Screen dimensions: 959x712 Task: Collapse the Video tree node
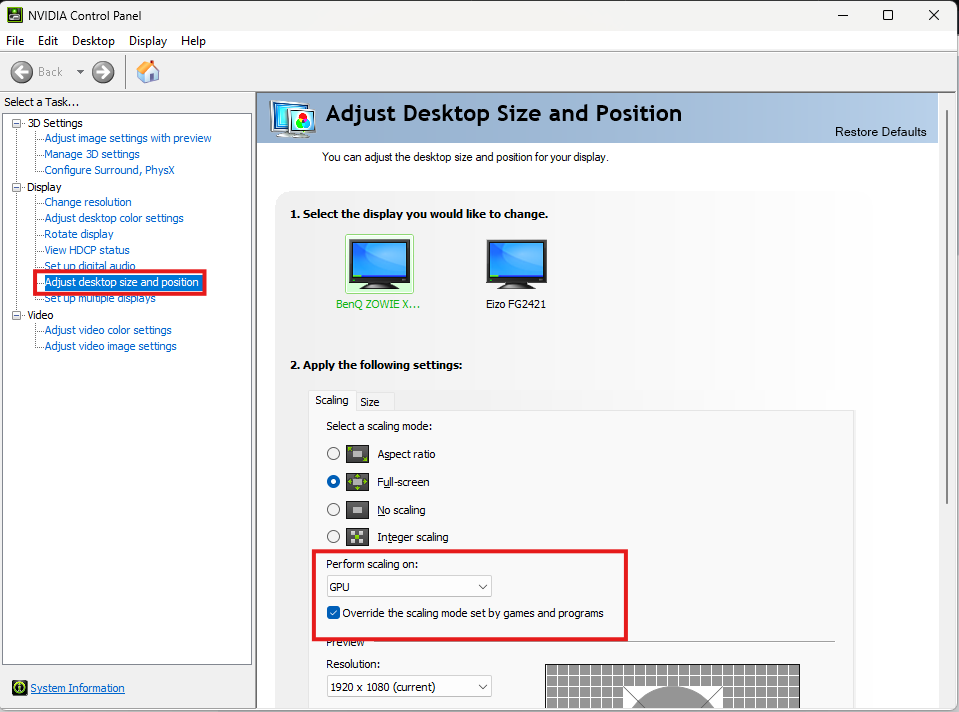pos(17,315)
